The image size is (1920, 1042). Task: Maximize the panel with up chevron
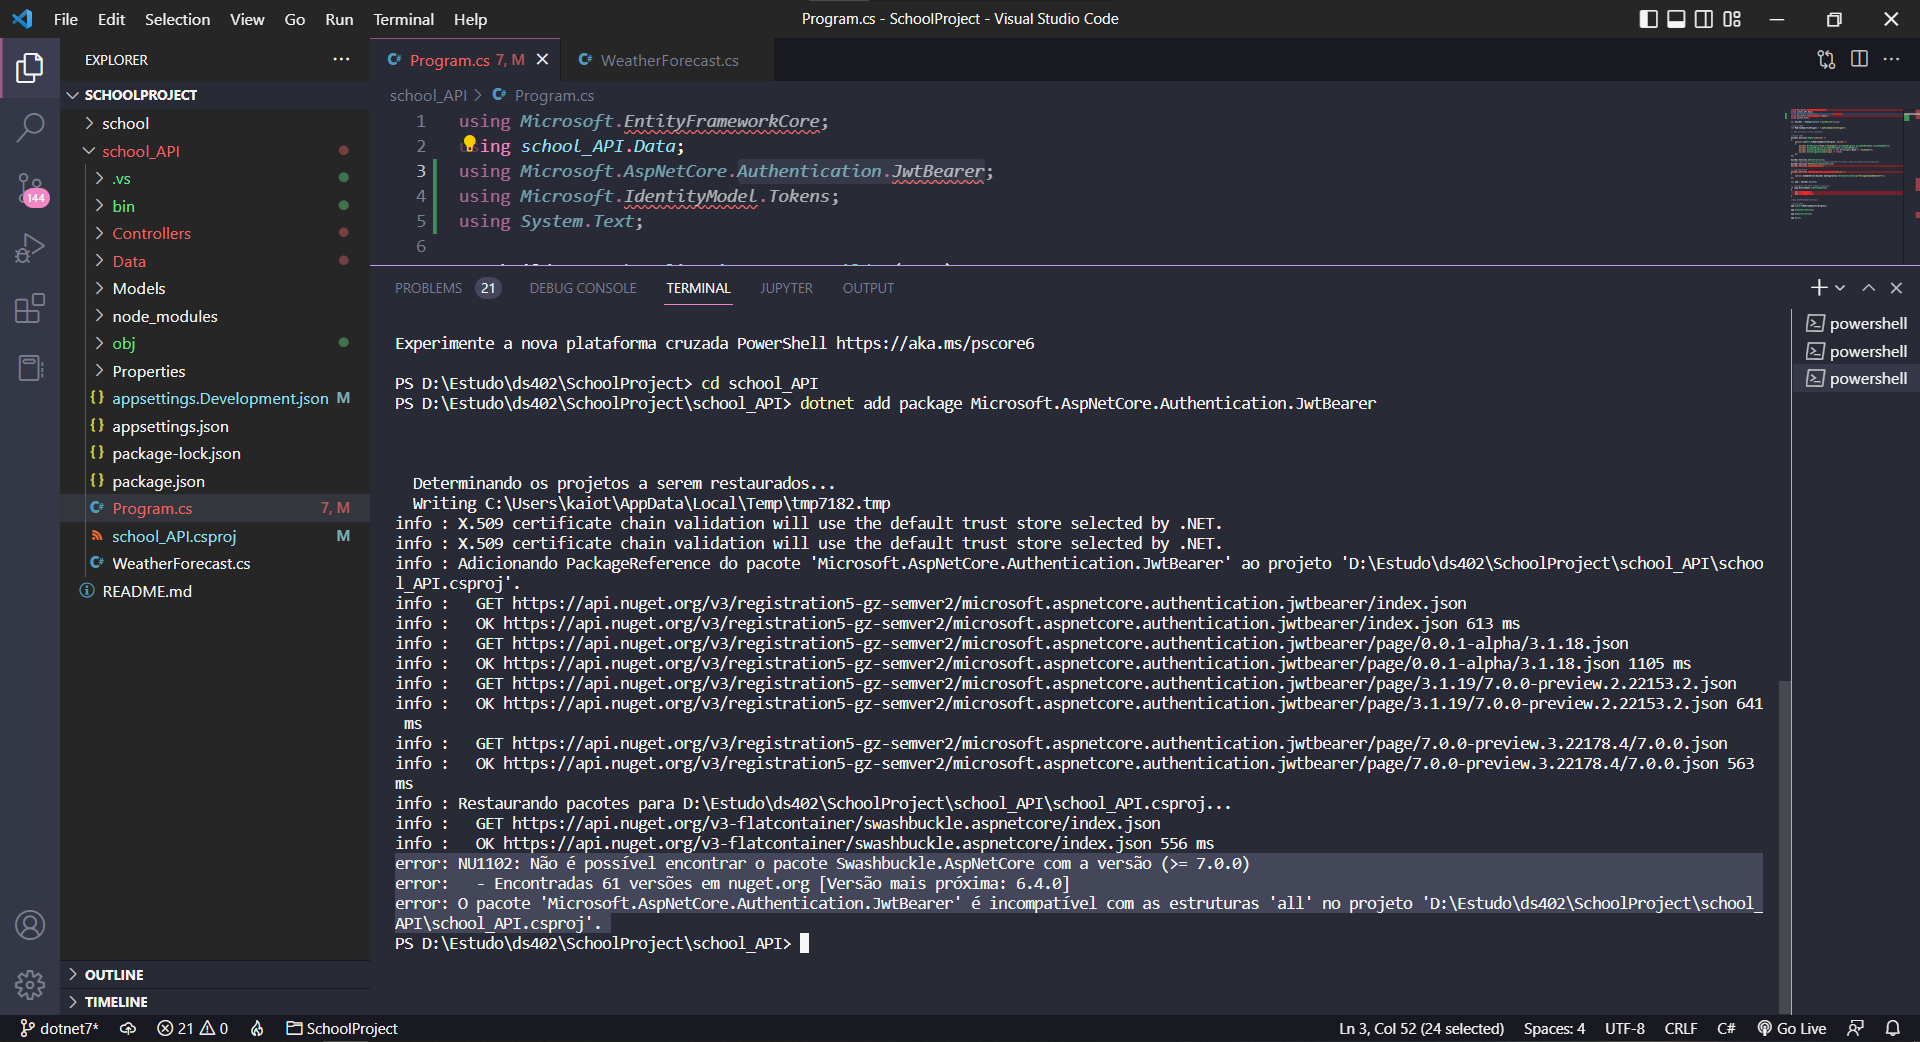point(1868,288)
